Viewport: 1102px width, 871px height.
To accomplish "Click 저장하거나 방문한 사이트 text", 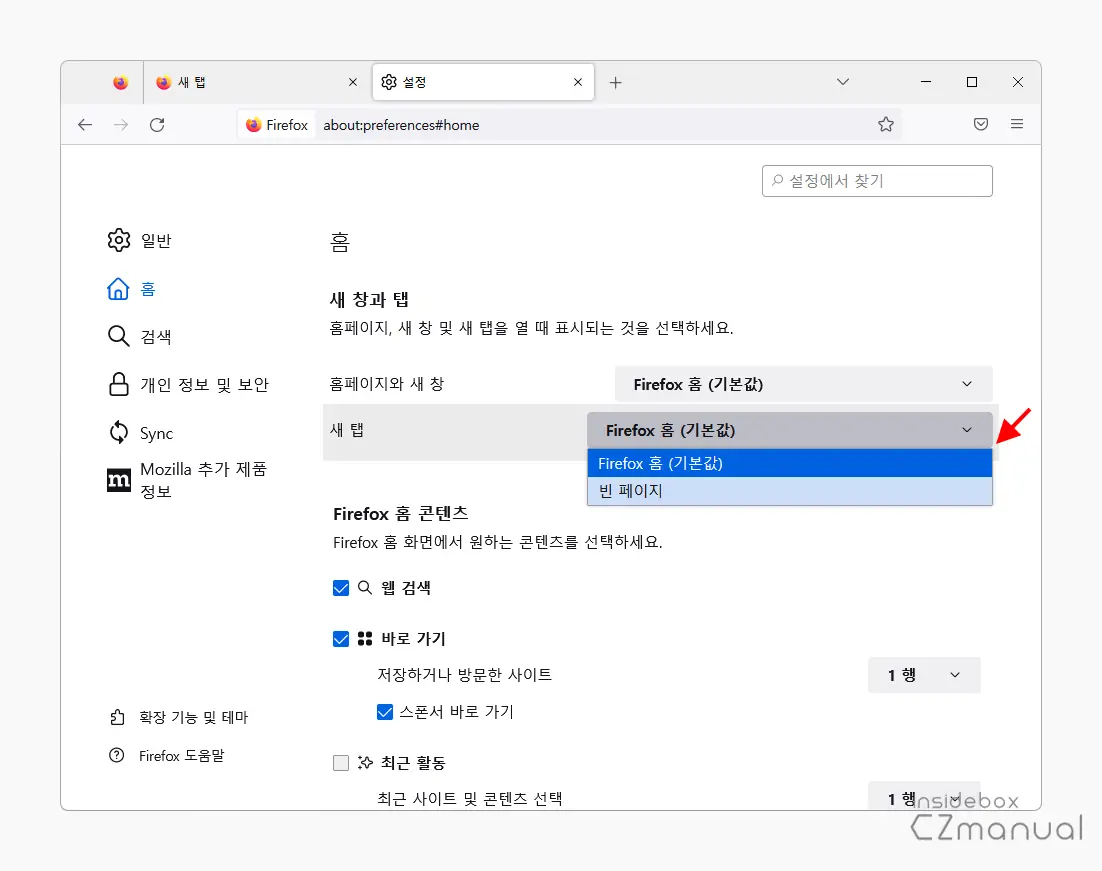I will (465, 675).
